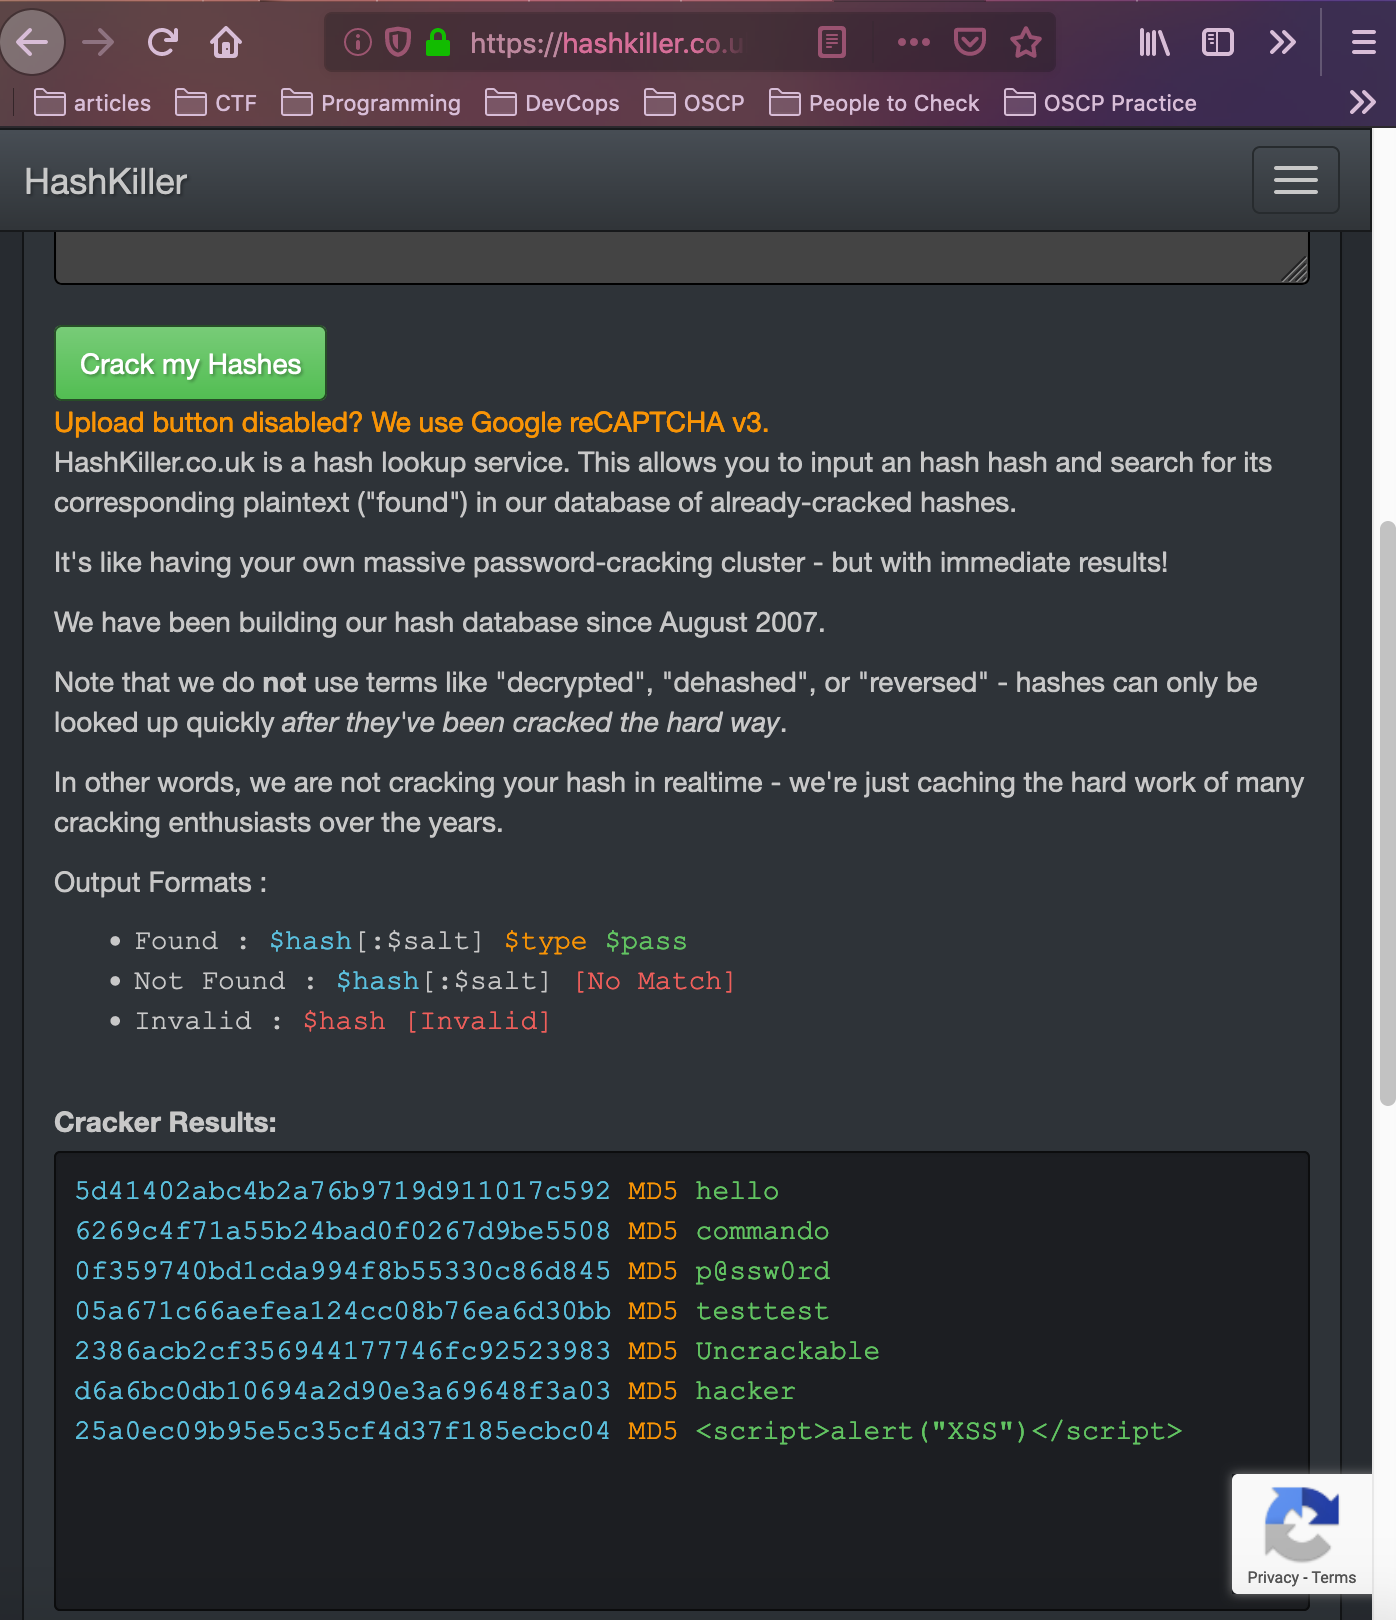This screenshot has height=1620, width=1396.
Task: Open the Programming bookmark folder
Action: (x=371, y=103)
